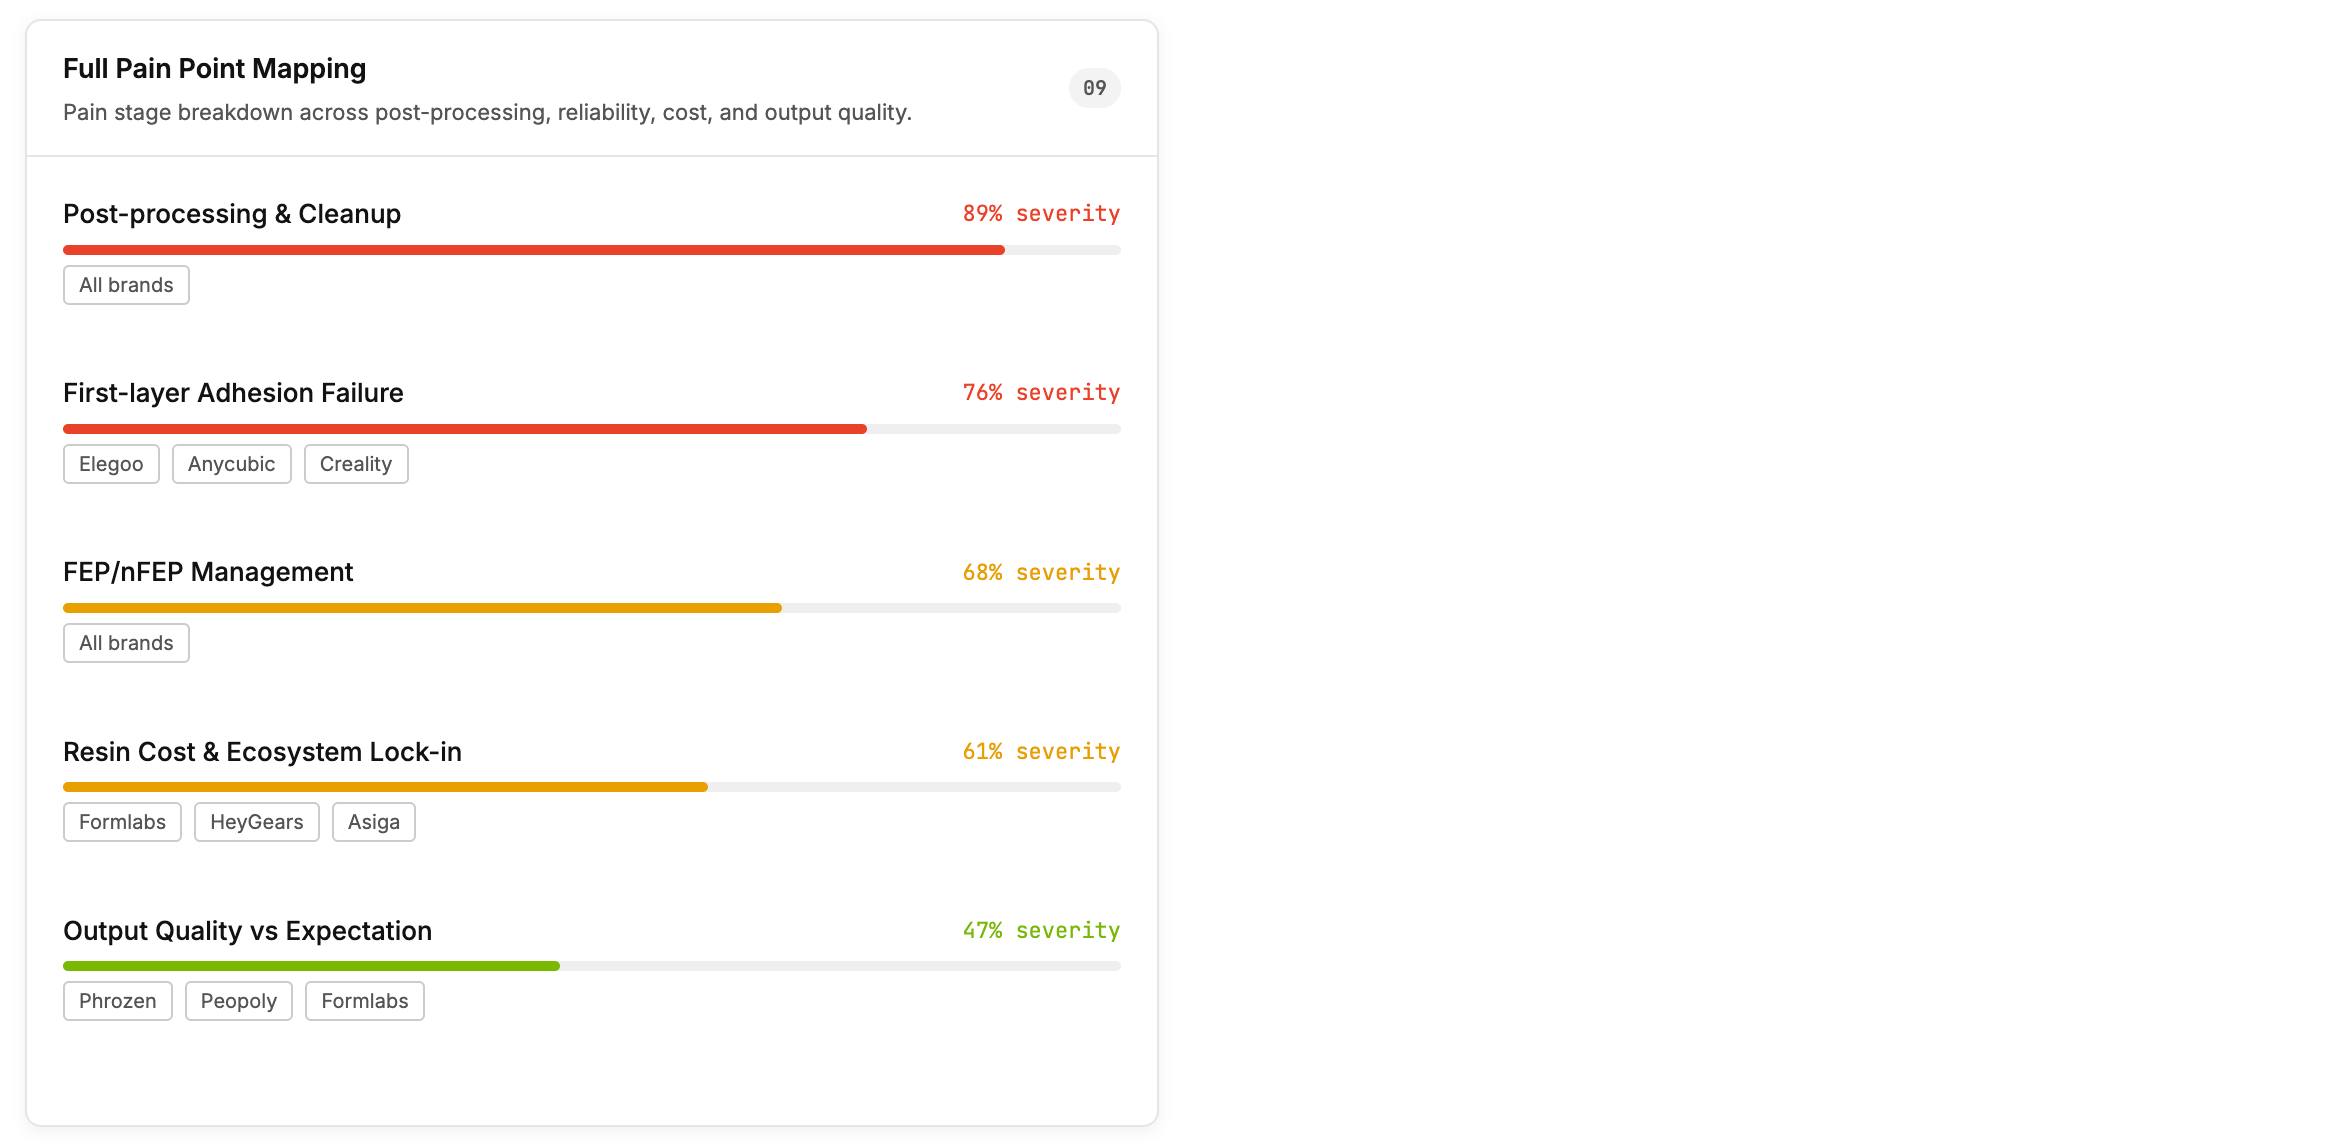Click the orange FEP/nFEP Management bar
Screen dimensions: 2332x1146
click(x=422, y=608)
